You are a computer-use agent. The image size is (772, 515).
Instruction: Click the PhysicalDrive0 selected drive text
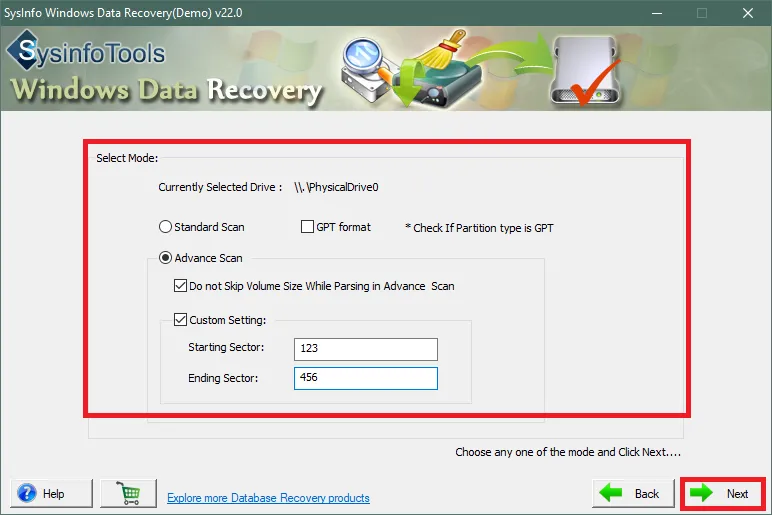point(336,187)
